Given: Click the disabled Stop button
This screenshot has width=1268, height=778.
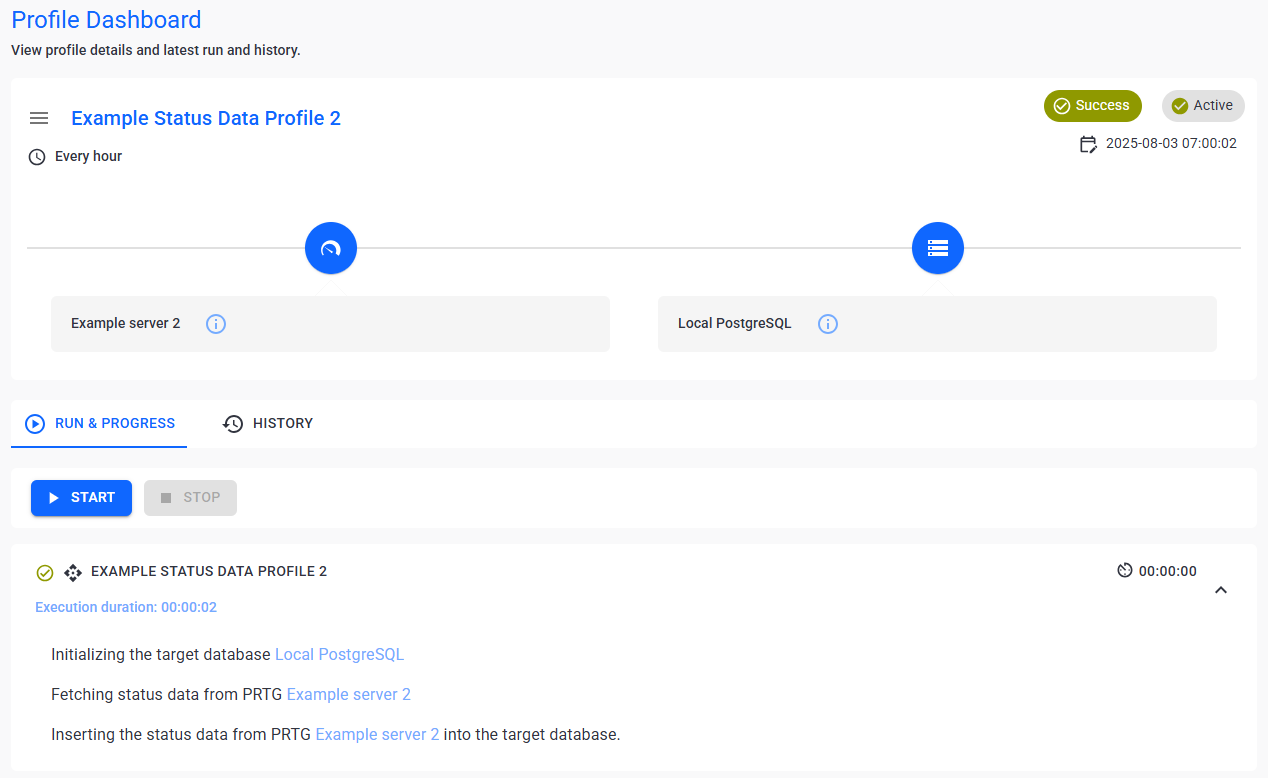Looking at the screenshot, I should click(x=190, y=498).
